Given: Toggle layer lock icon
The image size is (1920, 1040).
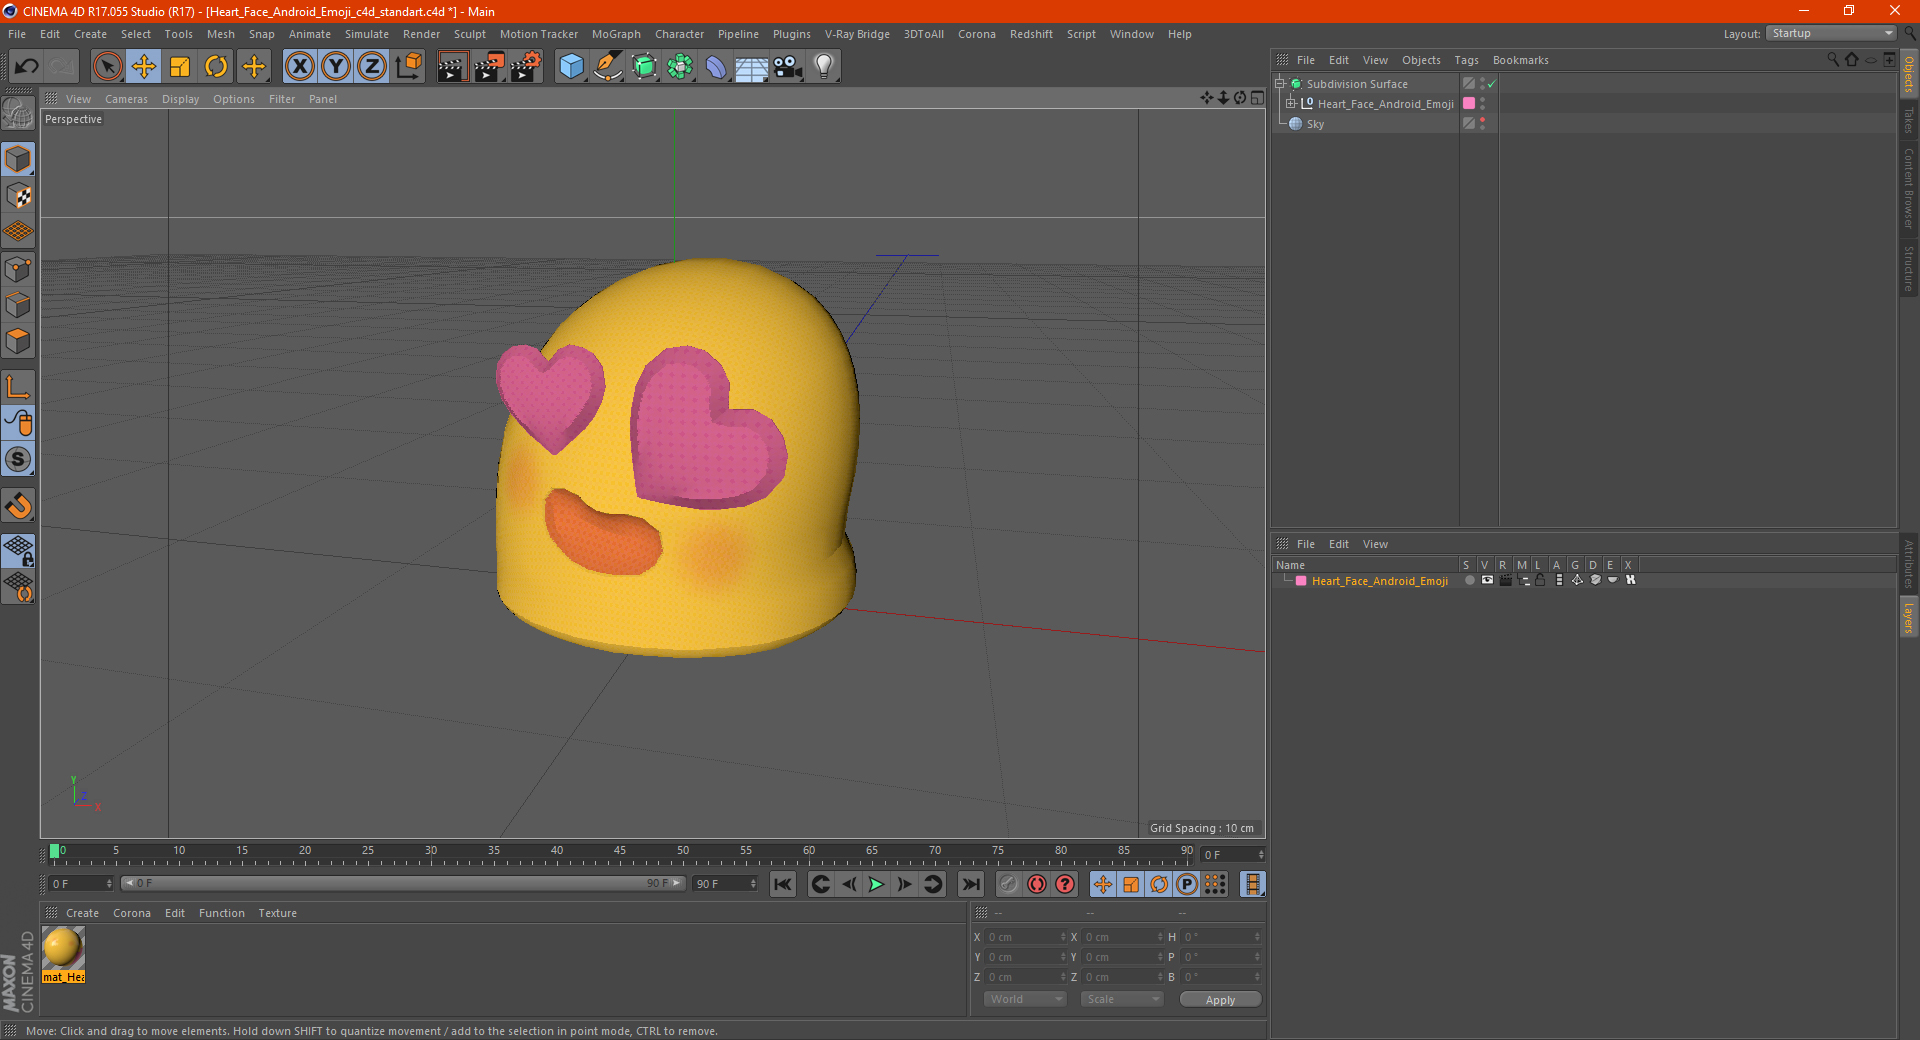Looking at the screenshot, I should pyautogui.click(x=1540, y=580).
